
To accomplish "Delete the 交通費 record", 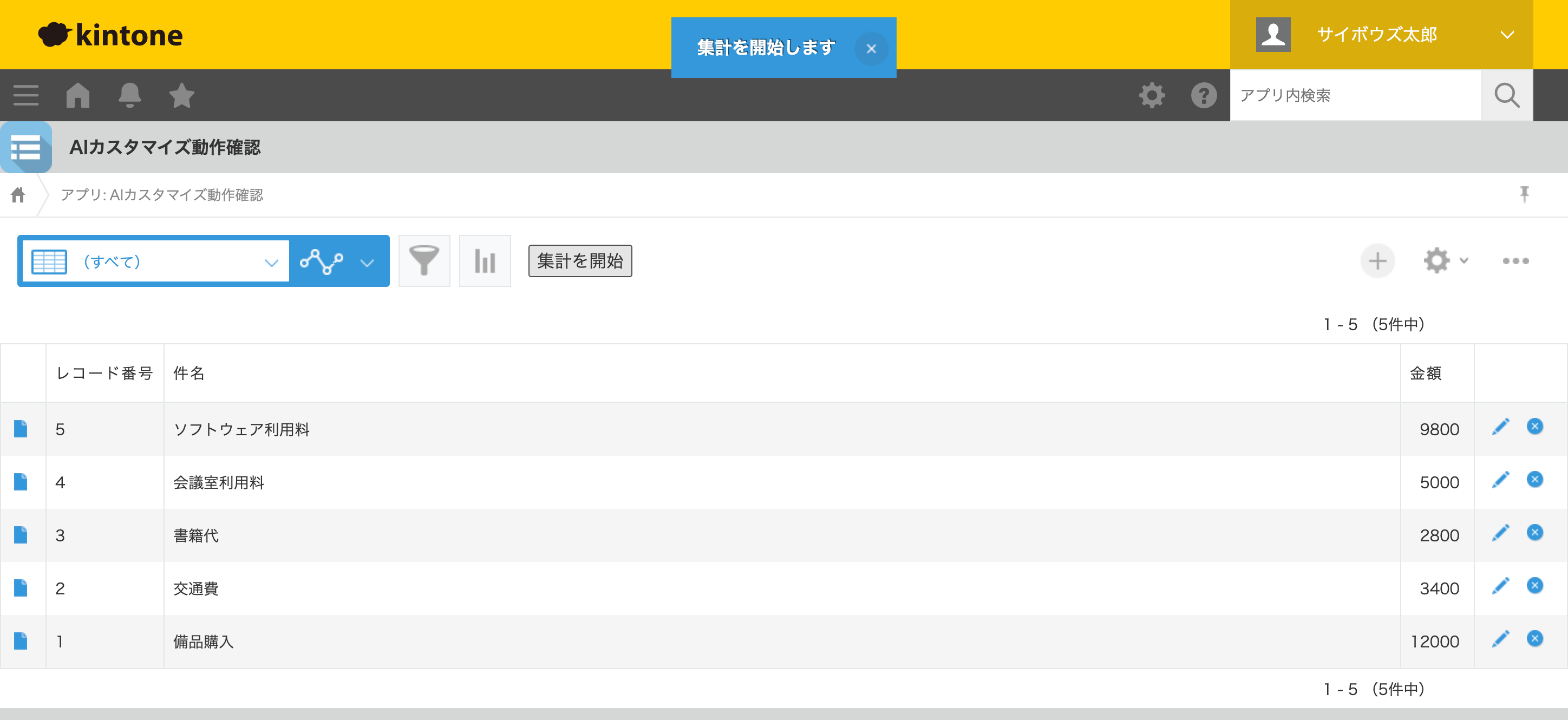I will pyautogui.click(x=1535, y=586).
